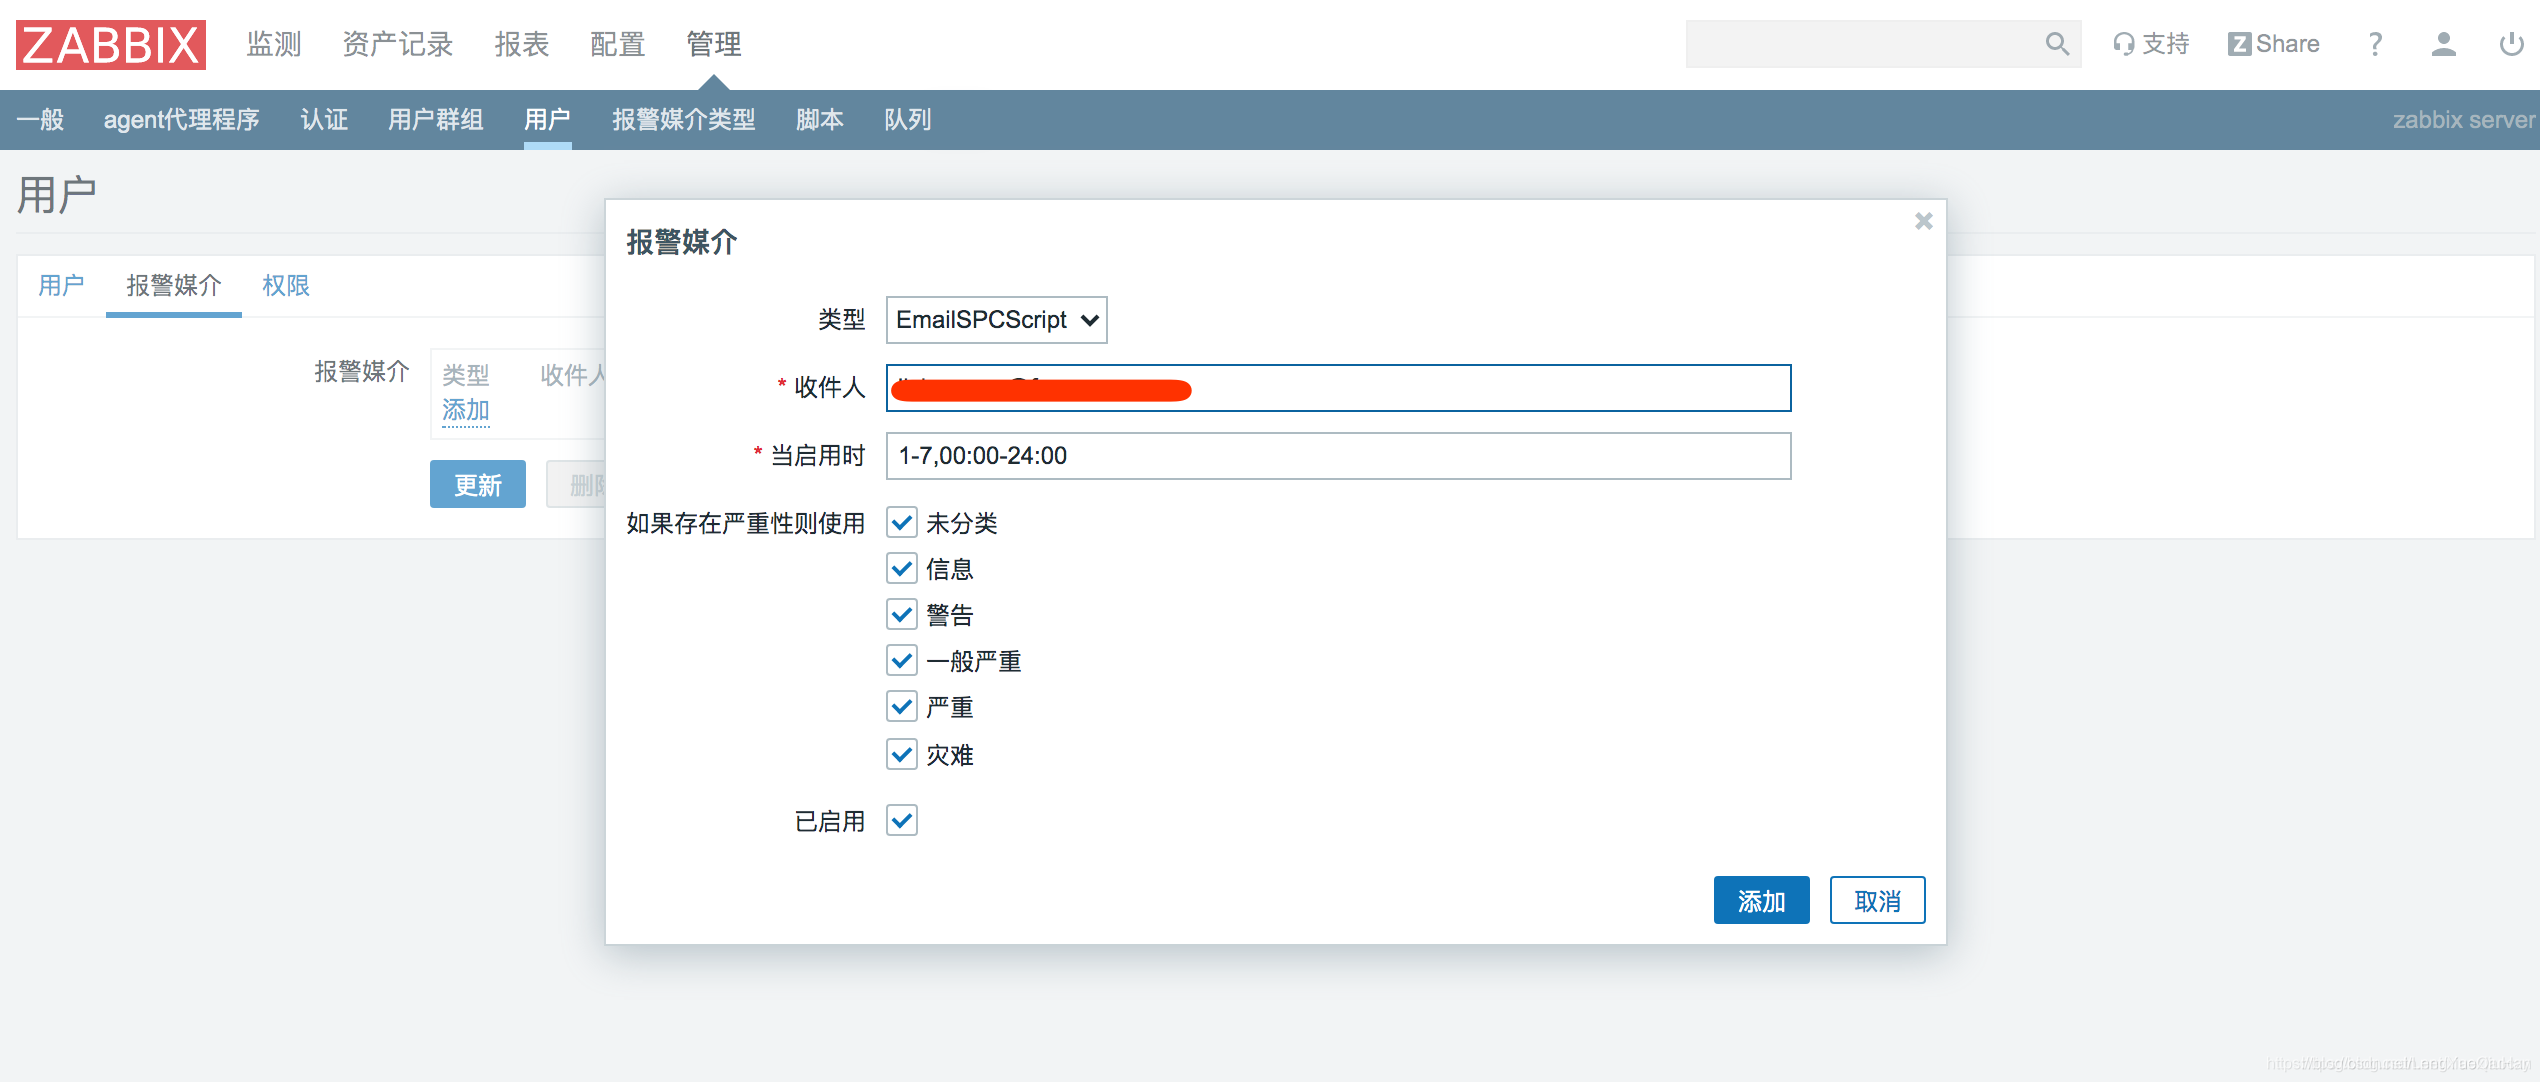Click the 添加 link under 报警媒介
This screenshot has height=1082, width=2540.
tap(466, 410)
